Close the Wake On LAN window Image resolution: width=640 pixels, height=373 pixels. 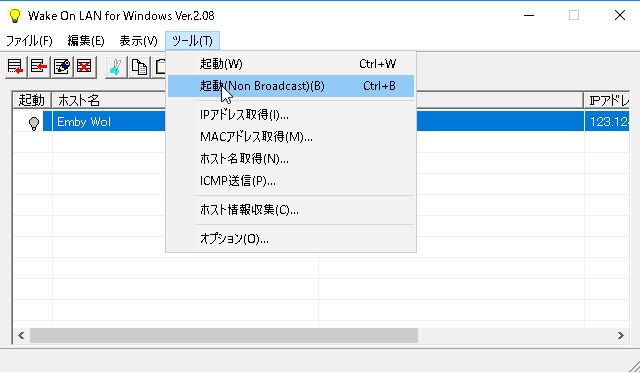(x=620, y=16)
